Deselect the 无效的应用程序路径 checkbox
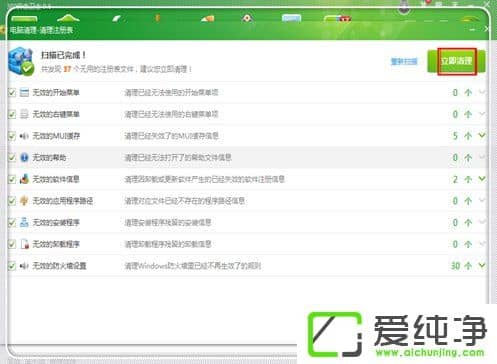 (x=12, y=201)
